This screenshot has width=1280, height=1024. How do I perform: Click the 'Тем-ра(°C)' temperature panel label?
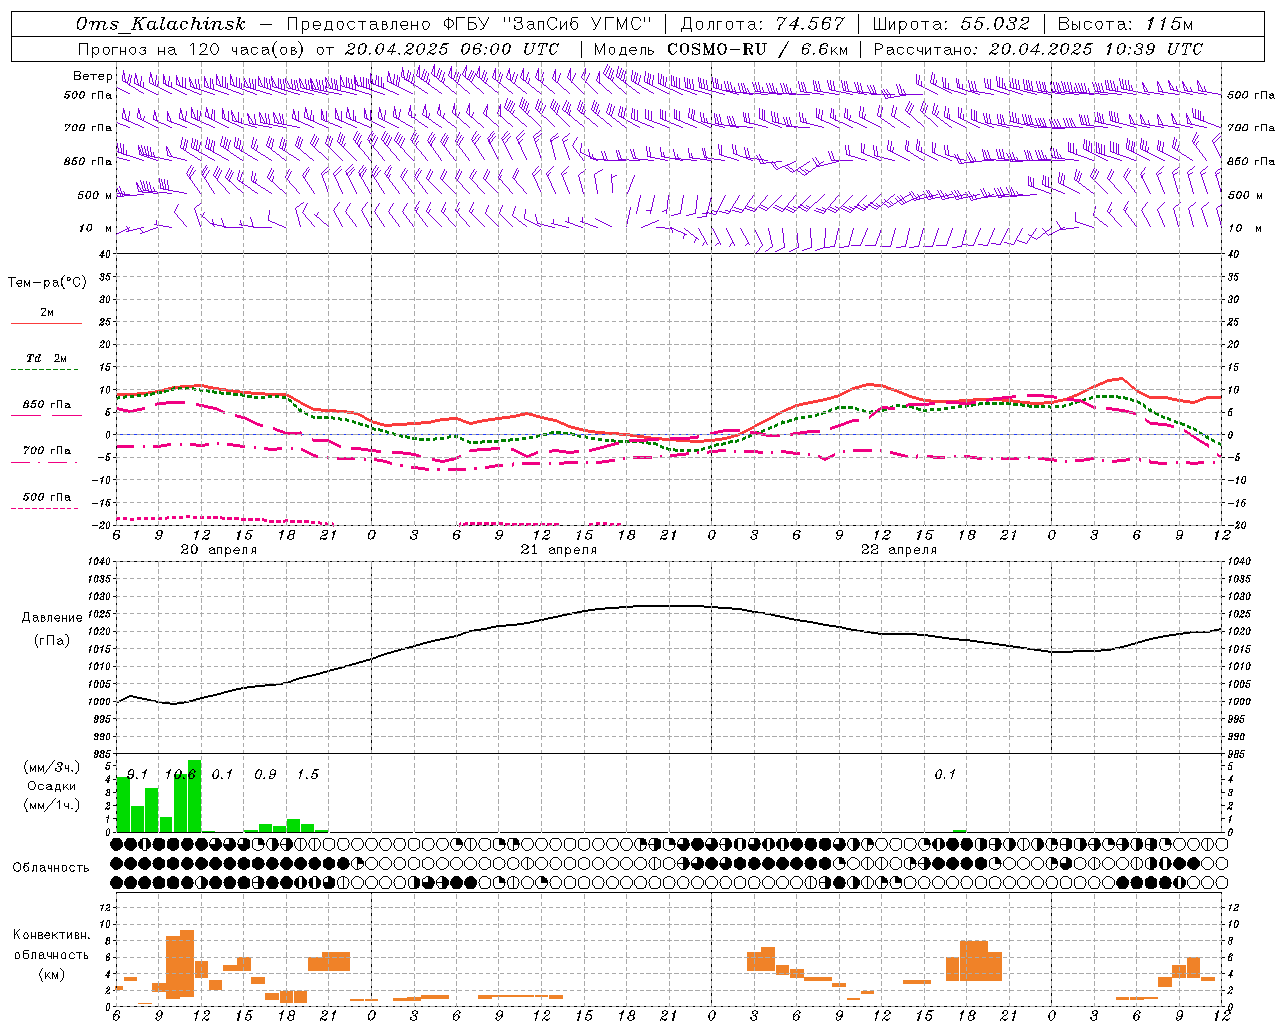(47, 283)
